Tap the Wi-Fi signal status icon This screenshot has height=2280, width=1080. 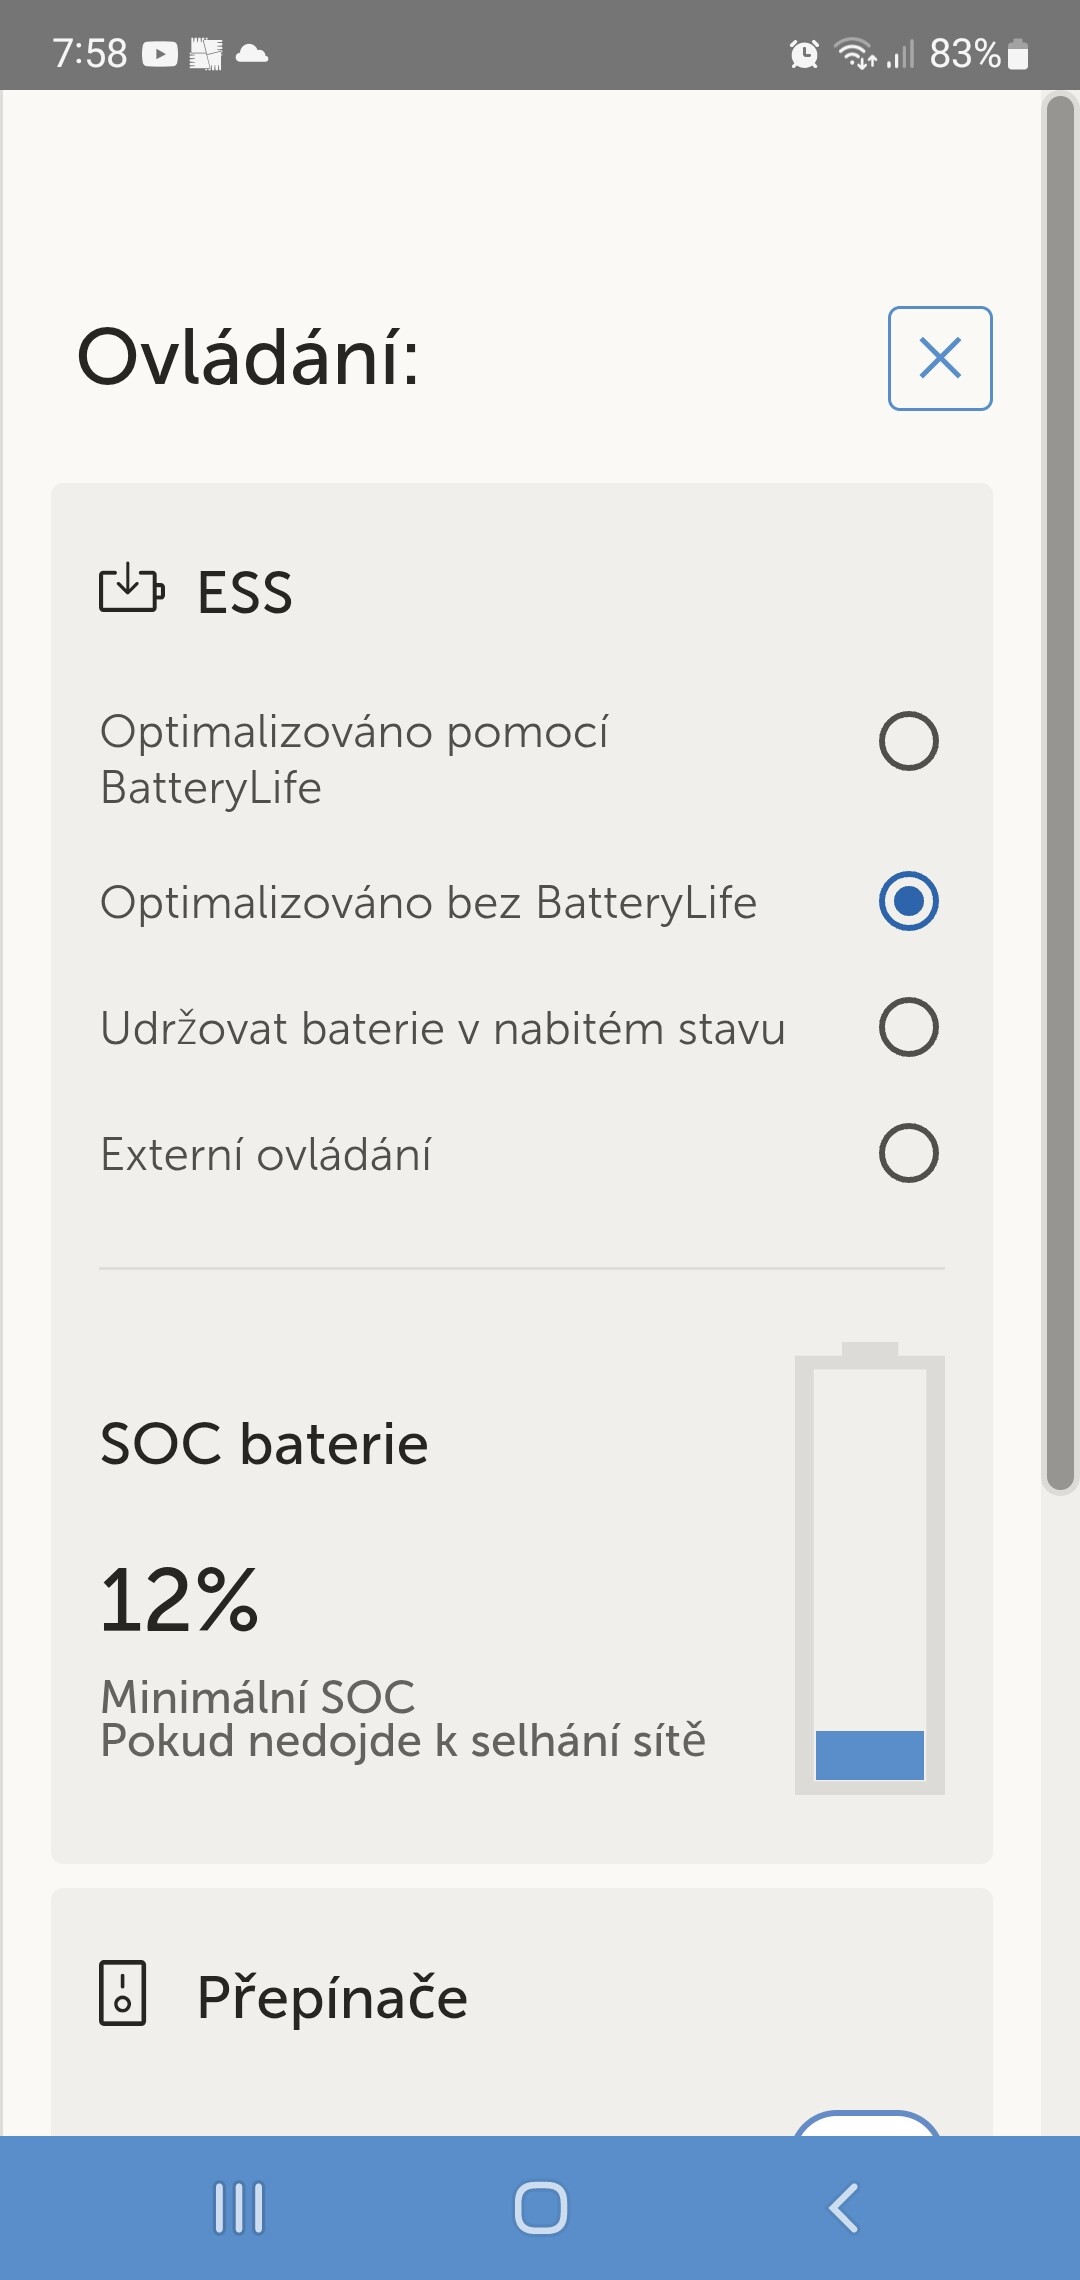pyautogui.click(x=855, y=53)
